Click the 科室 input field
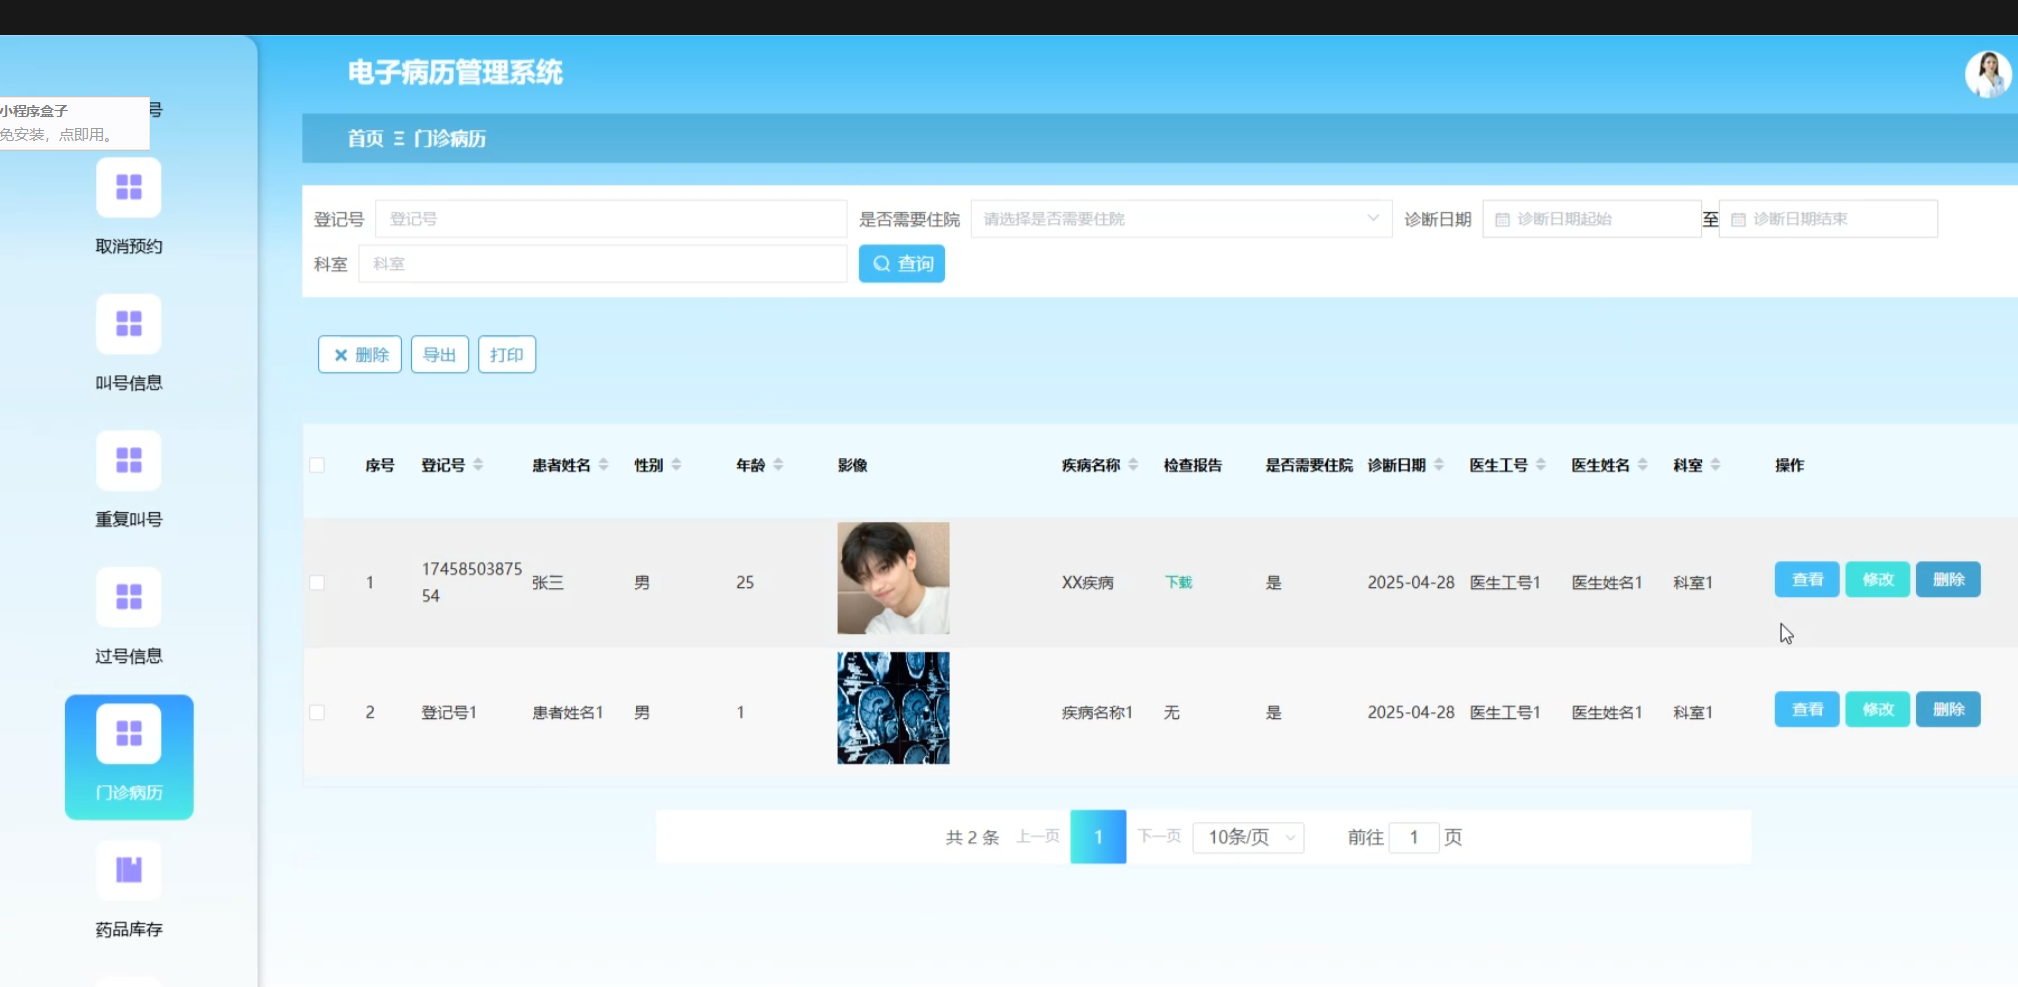 [602, 264]
